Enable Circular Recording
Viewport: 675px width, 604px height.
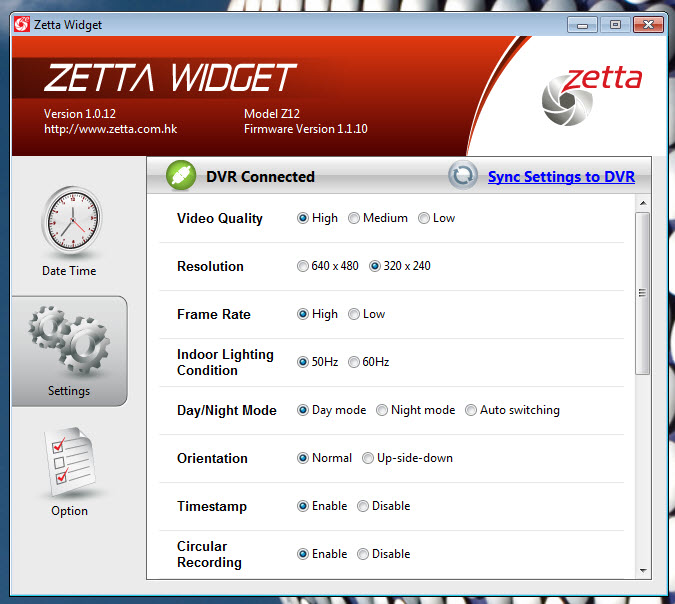pos(303,554)
